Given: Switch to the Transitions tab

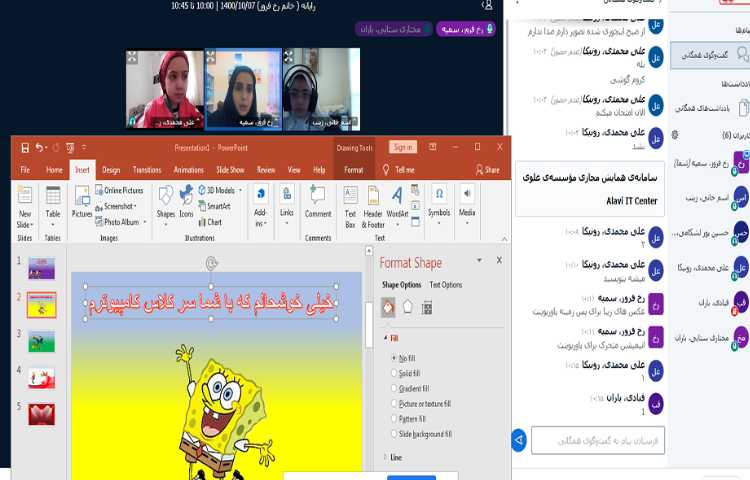Looking at the screenshot, I should (x=147, y=170).
